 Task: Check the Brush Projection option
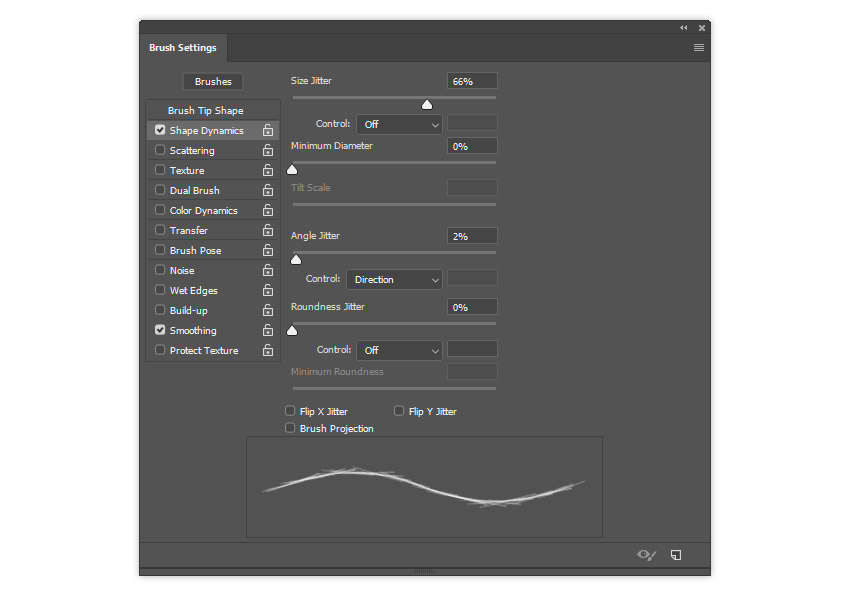coord(290,428)
